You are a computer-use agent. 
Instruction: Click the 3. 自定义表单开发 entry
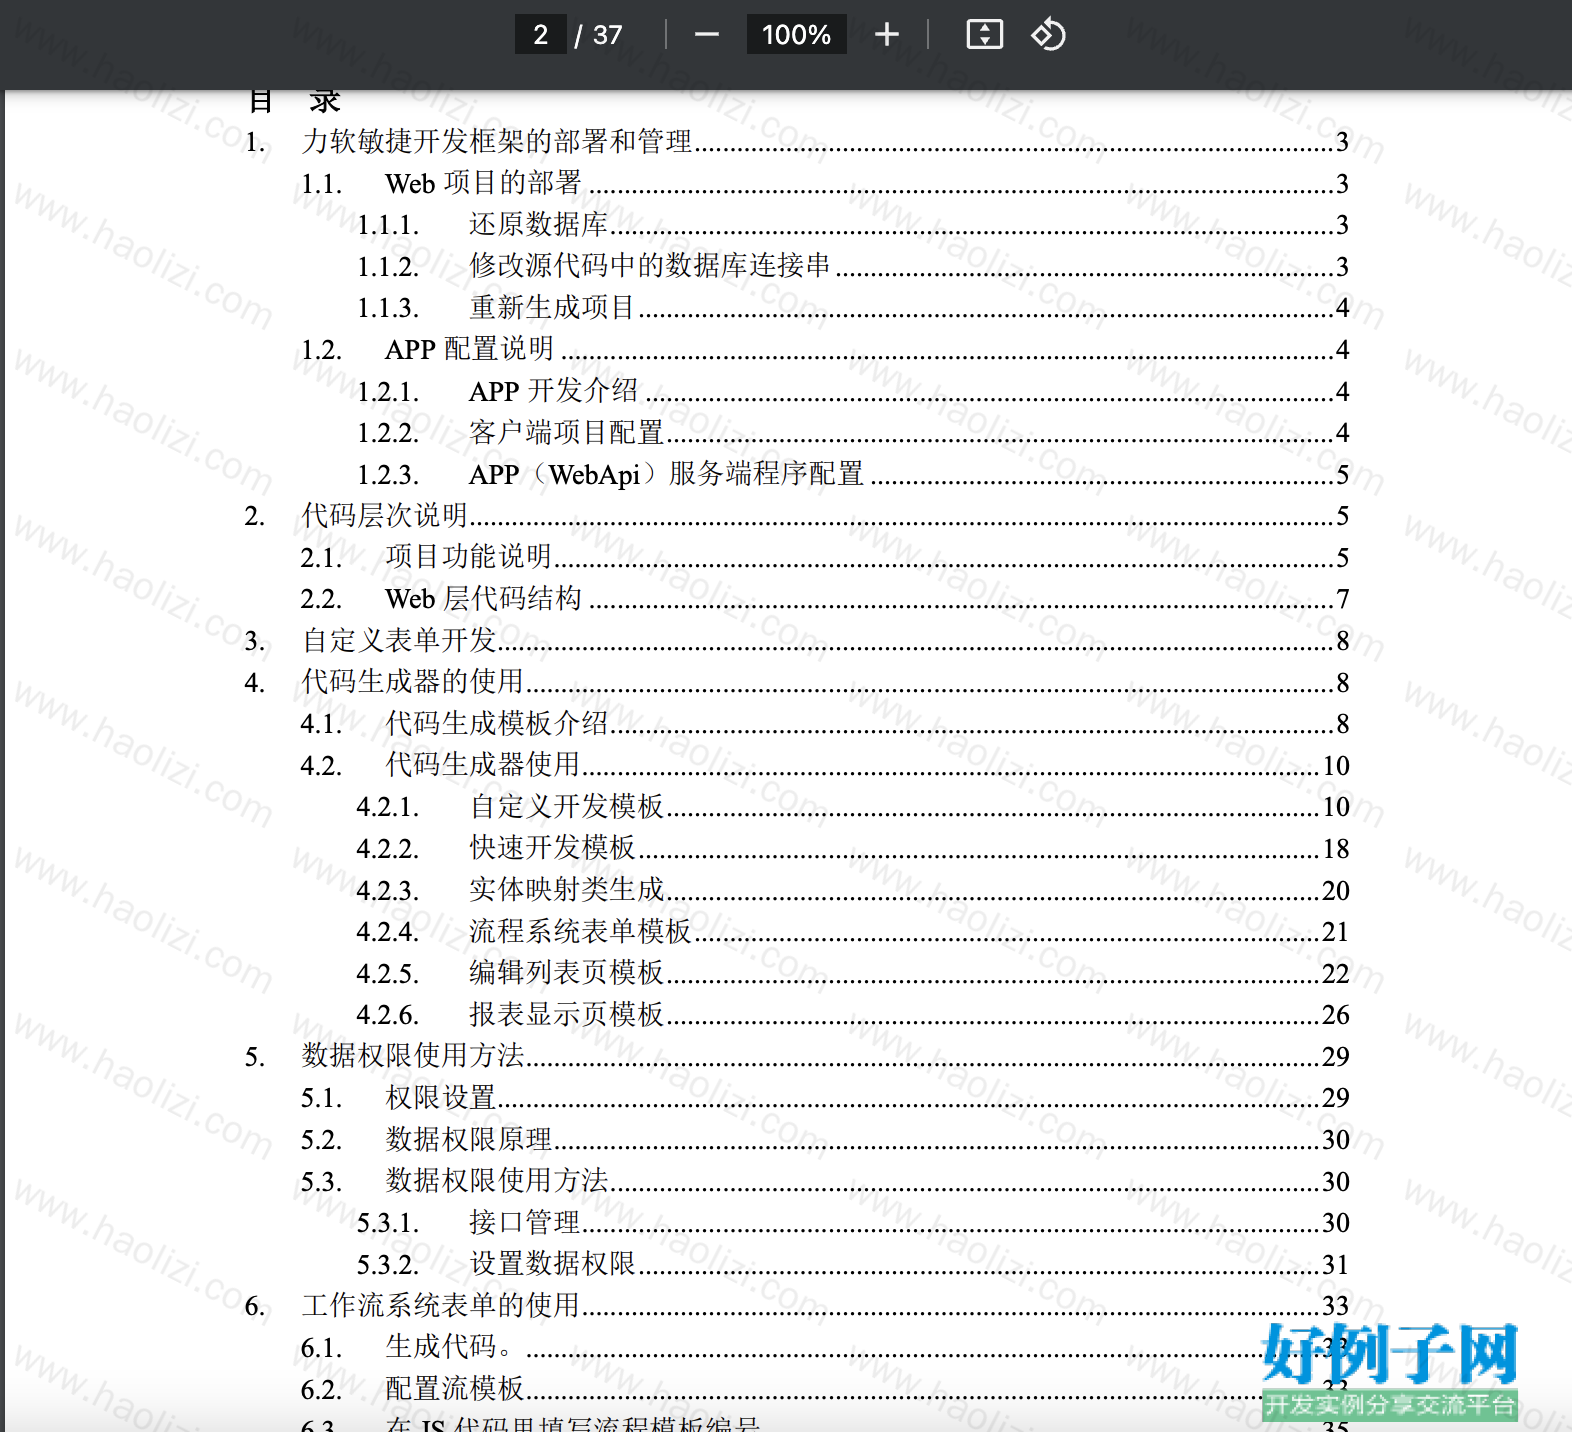click(x=797, y=641)
